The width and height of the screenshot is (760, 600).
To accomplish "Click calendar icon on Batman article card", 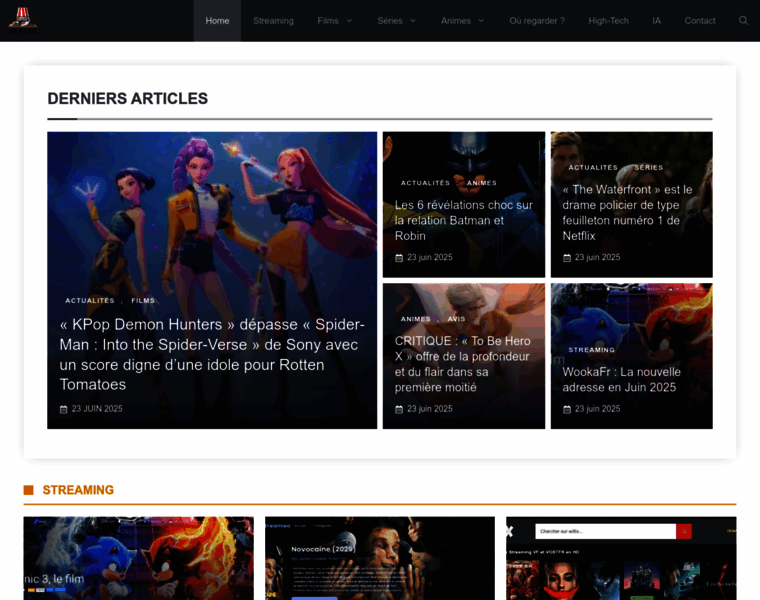I will [399, 257].
